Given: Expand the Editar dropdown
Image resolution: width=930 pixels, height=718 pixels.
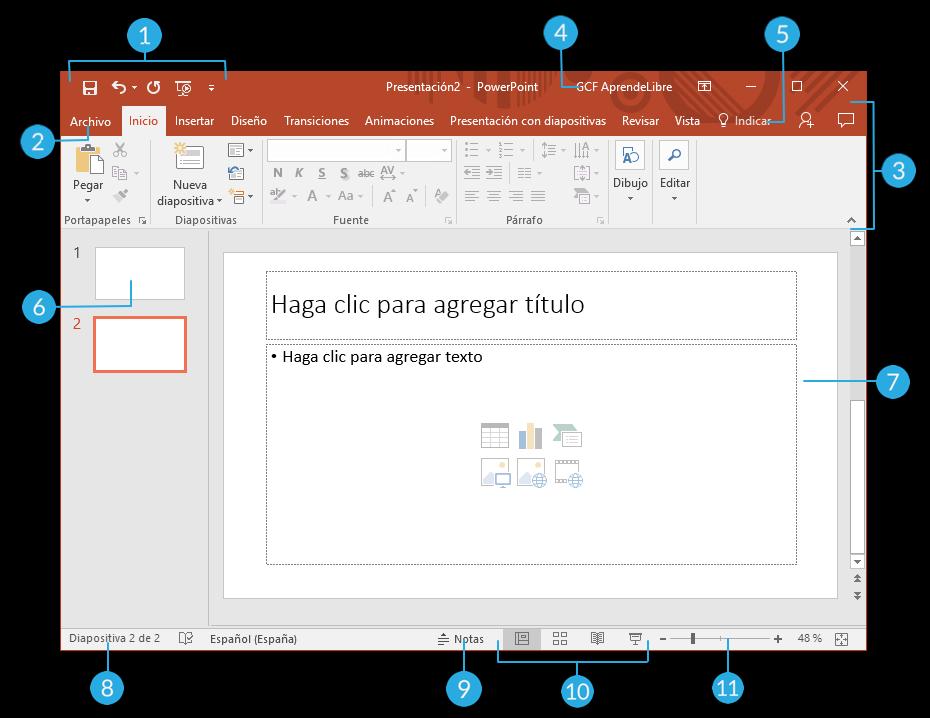Looking at the screenshot, I should pos(674,172).
